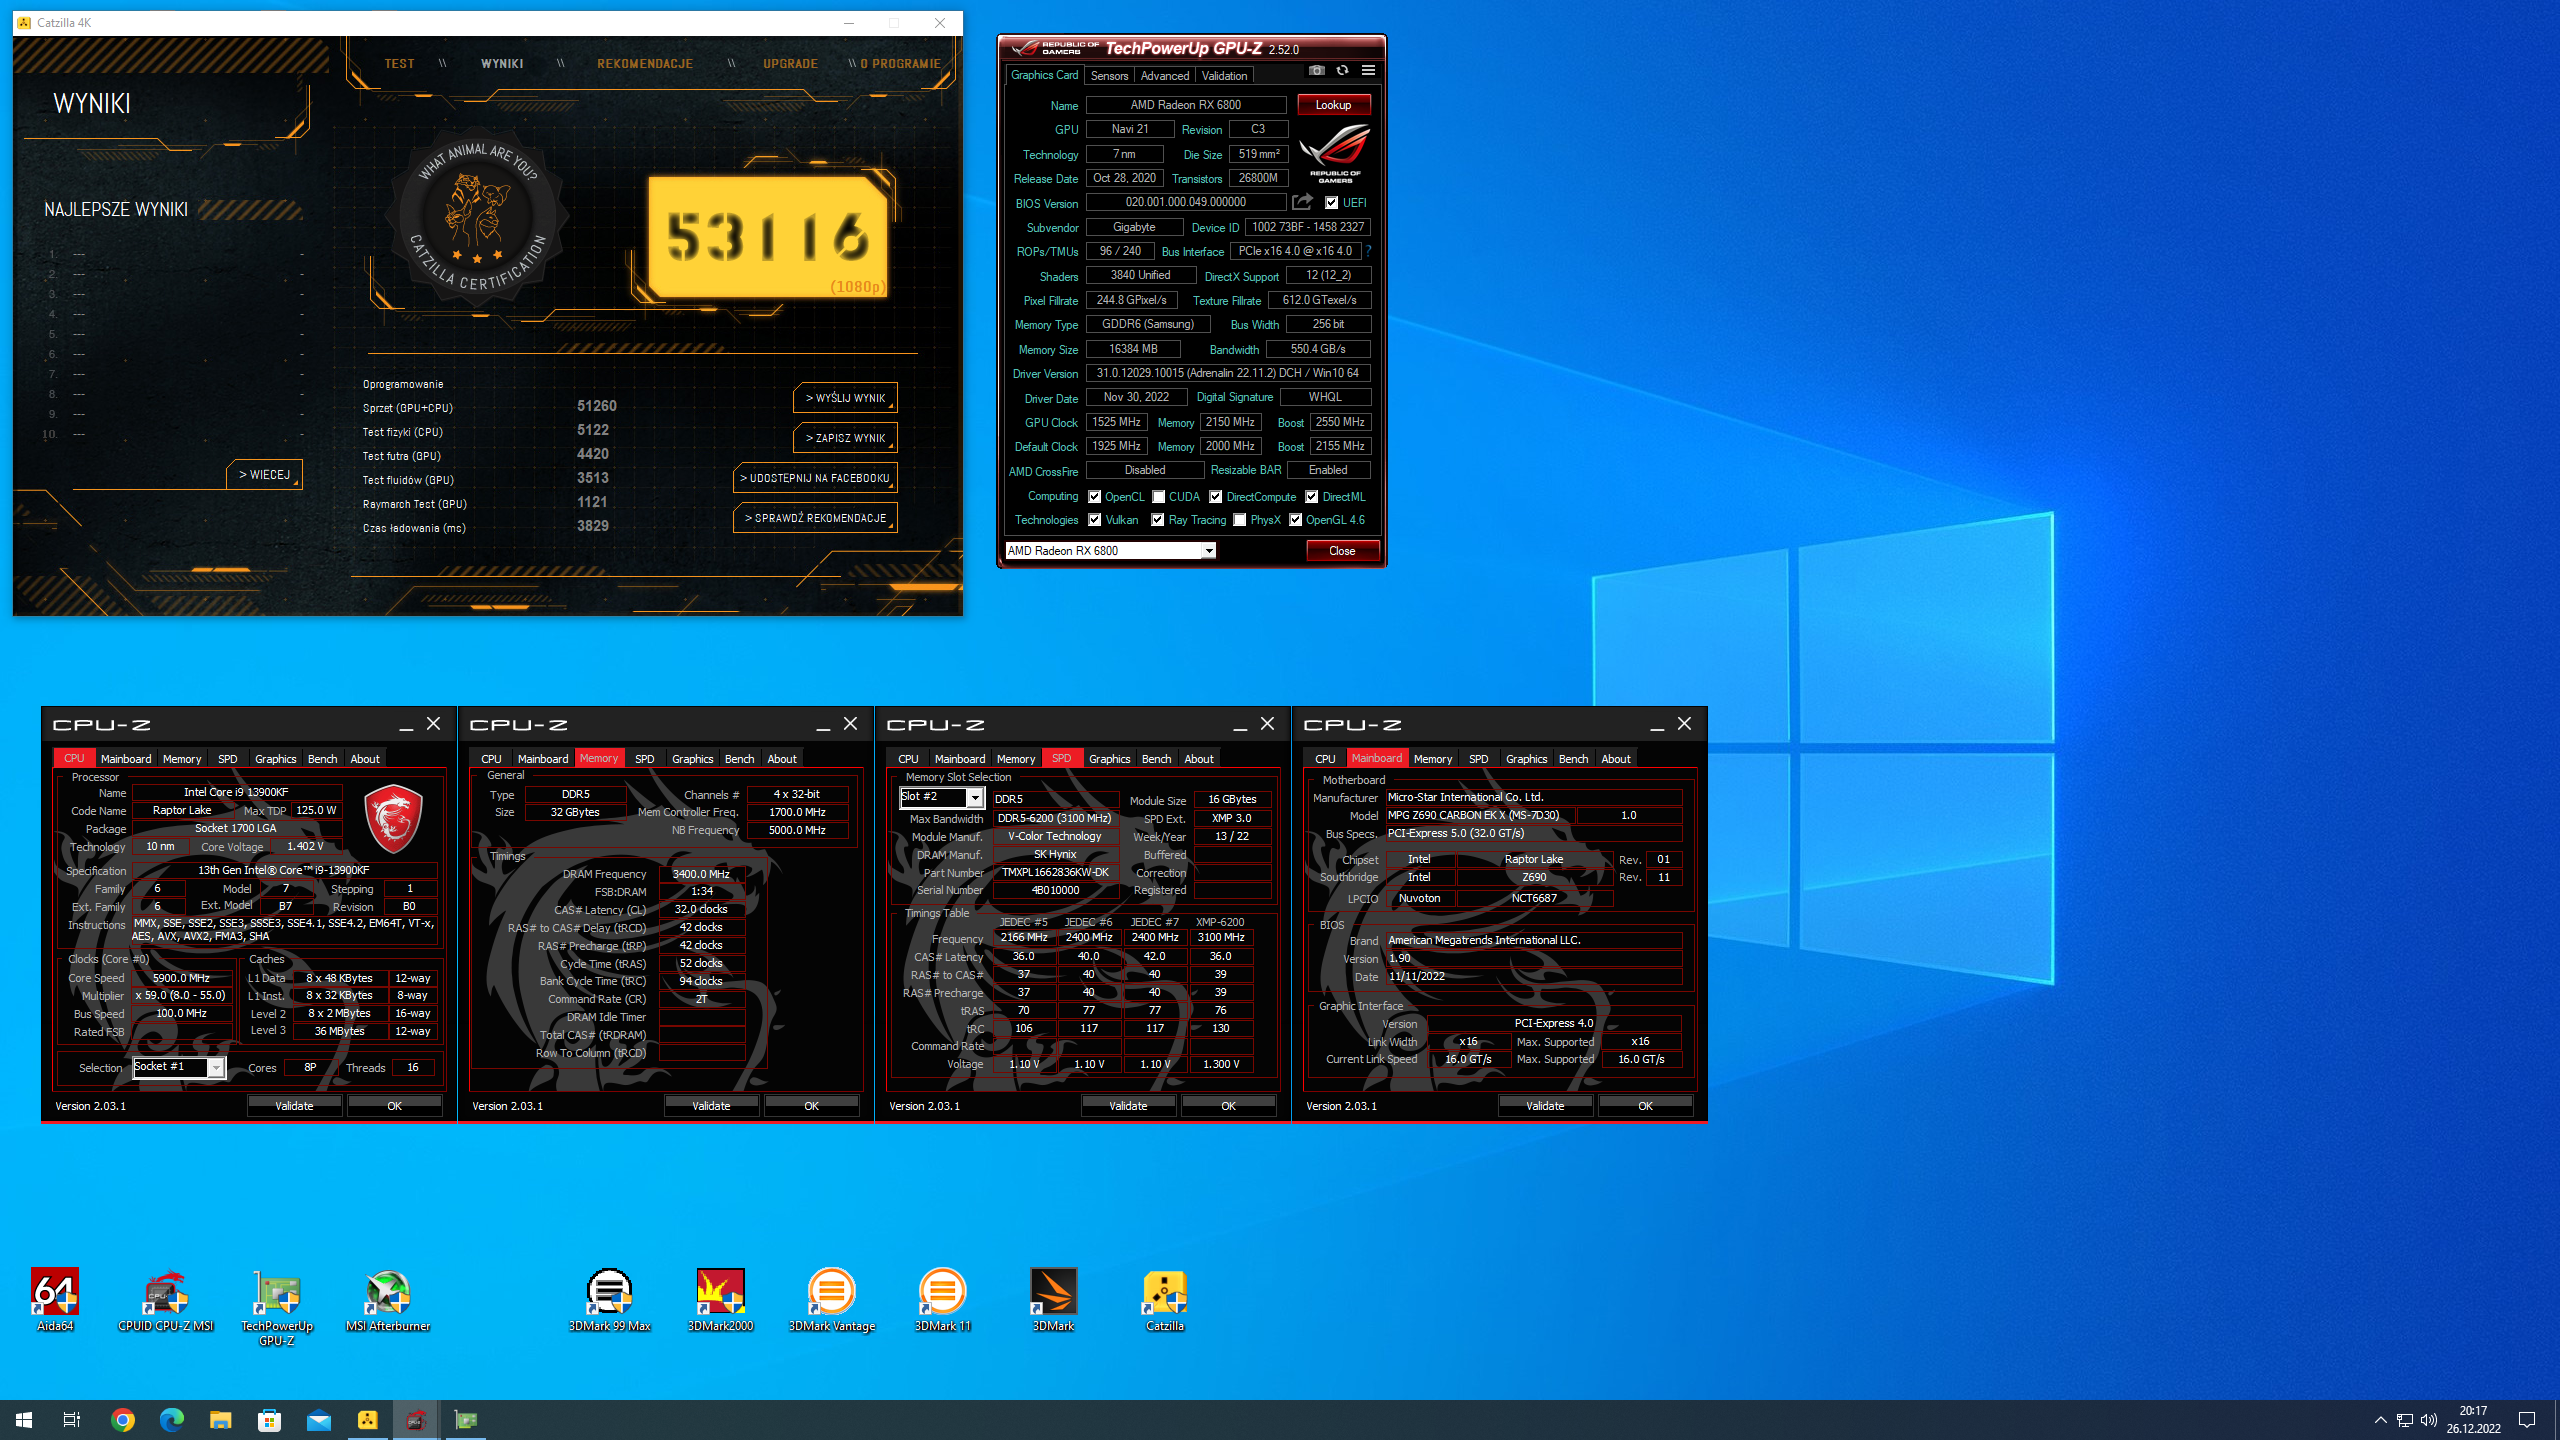The image size is (2560, 1440).
Task: Open TEST tab in Catzilla
Action: 399,64
